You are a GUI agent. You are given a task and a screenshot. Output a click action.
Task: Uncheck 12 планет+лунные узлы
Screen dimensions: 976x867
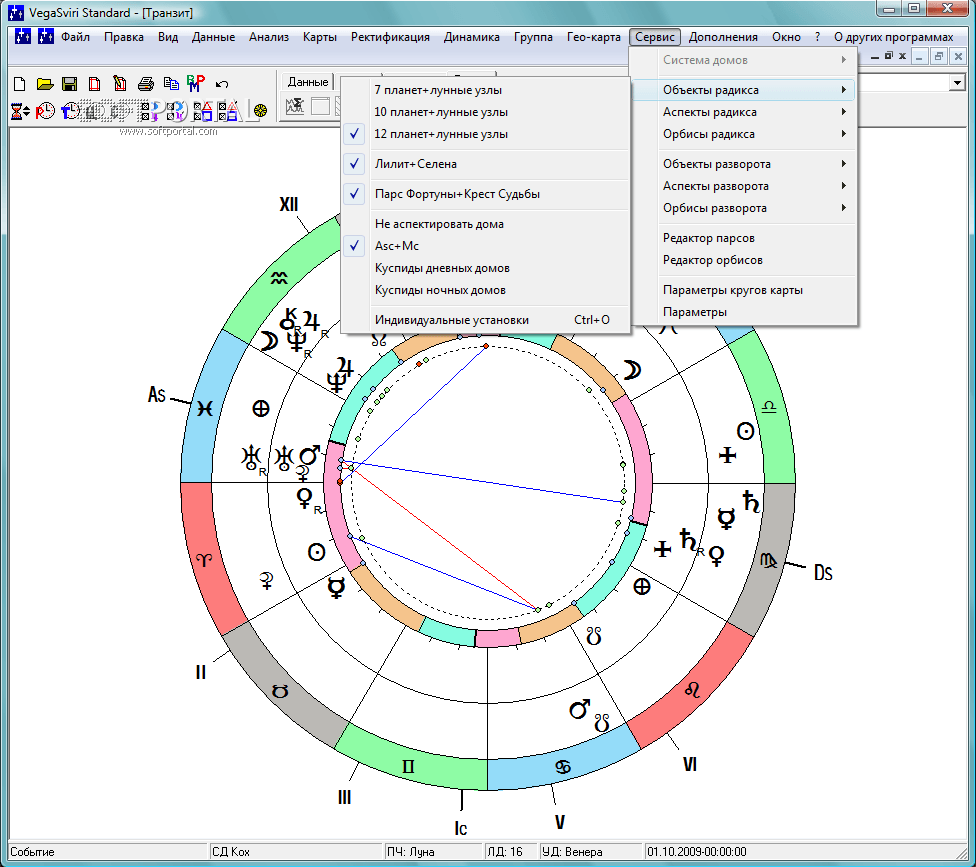click(x=486, y=134)
